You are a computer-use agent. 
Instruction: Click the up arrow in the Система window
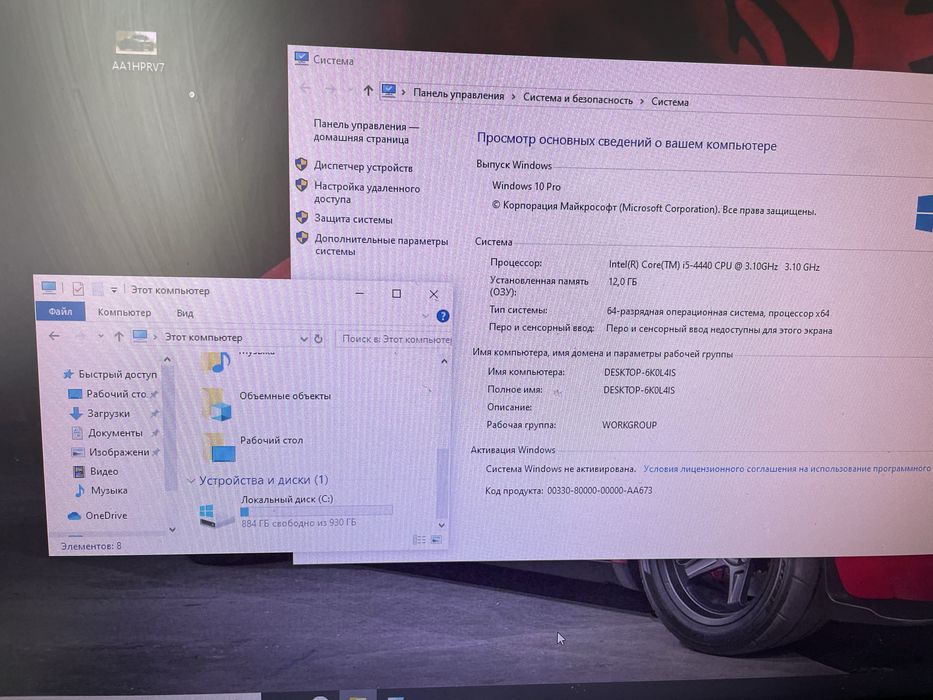(x=368, y=90)
